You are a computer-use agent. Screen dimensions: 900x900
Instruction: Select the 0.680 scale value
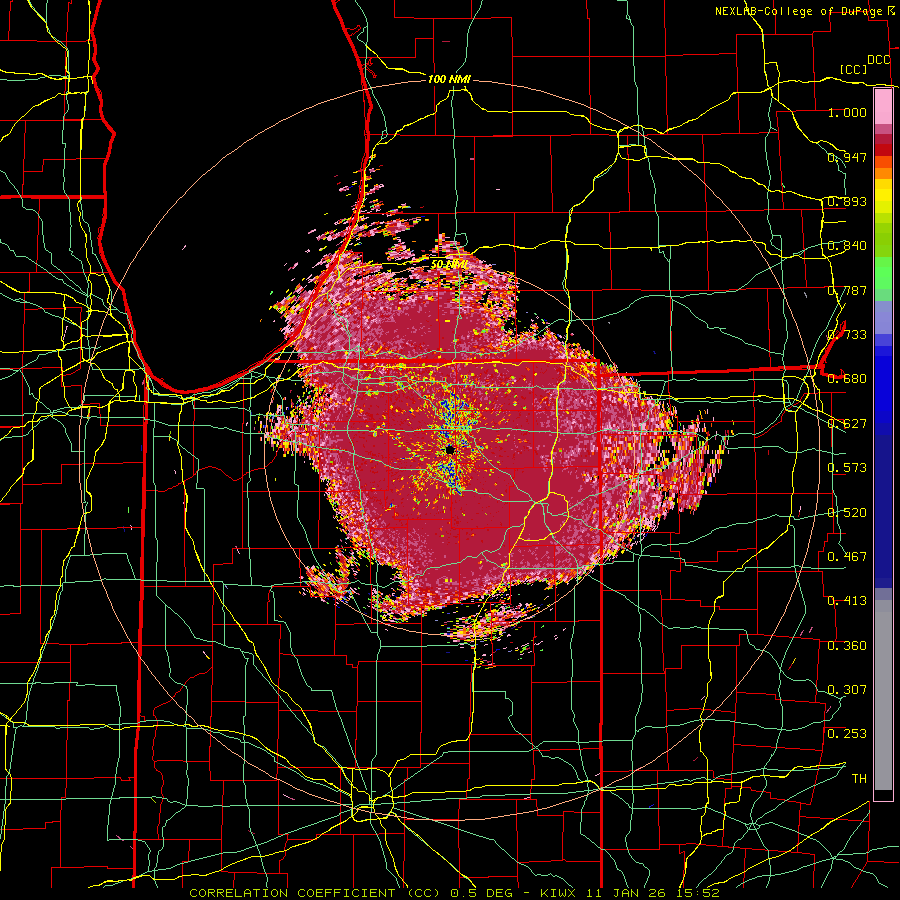[x=847, y=379]
